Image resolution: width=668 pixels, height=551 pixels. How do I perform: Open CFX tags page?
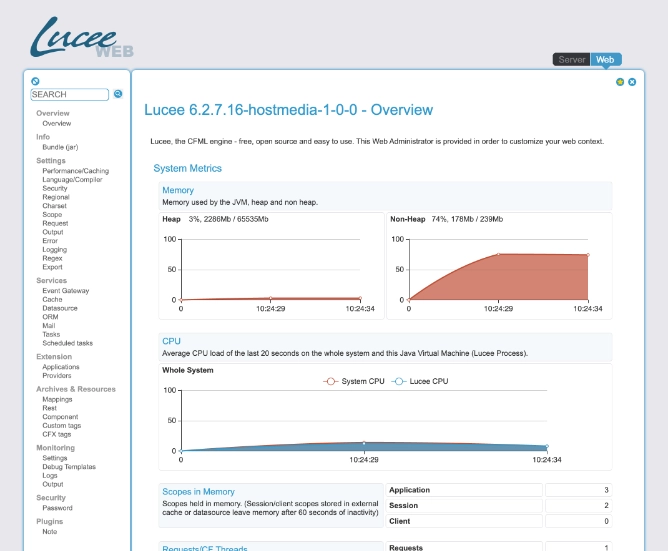tap(57, 434)
